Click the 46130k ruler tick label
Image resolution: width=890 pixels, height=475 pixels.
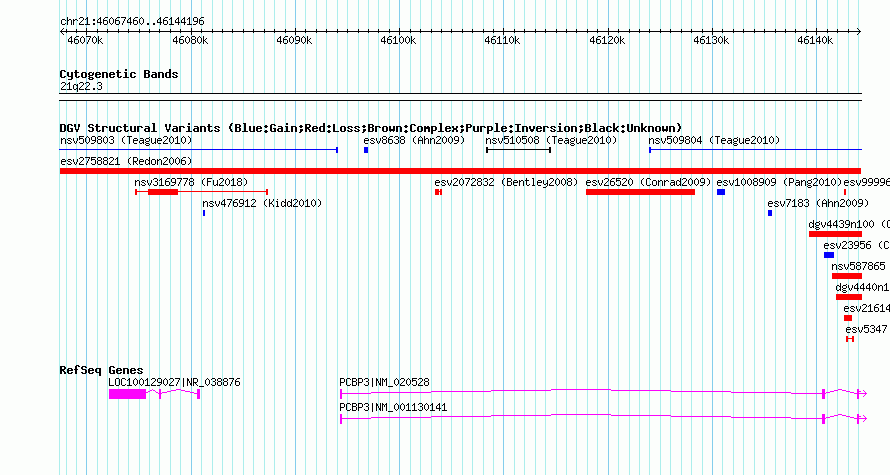(711, 40)
